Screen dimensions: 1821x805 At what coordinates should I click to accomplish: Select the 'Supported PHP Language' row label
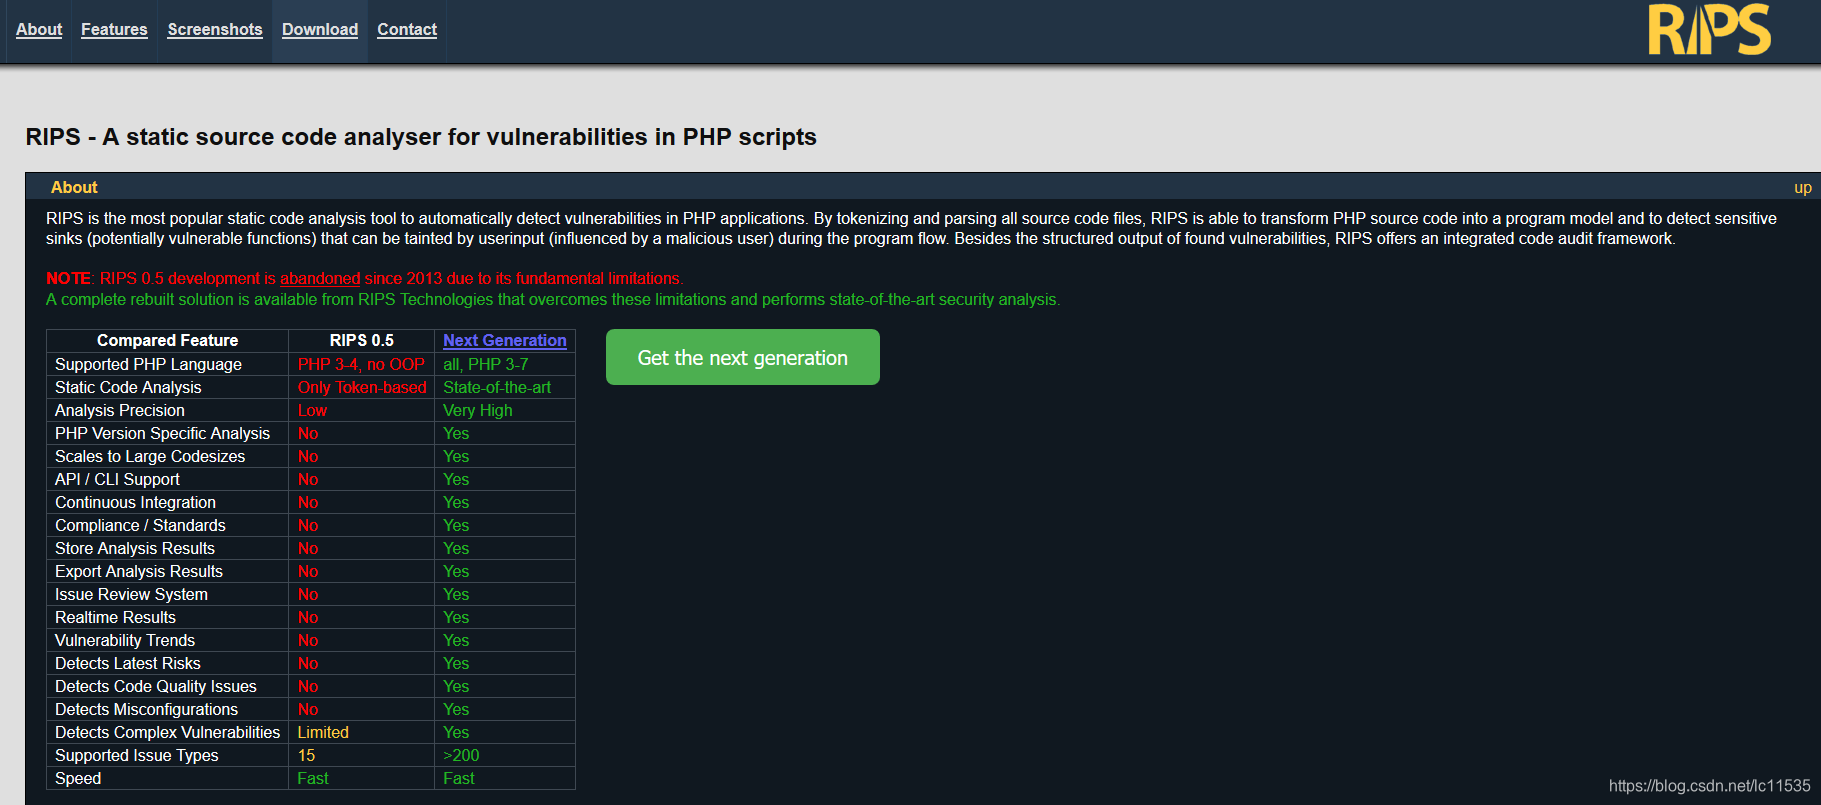(148, 365)
